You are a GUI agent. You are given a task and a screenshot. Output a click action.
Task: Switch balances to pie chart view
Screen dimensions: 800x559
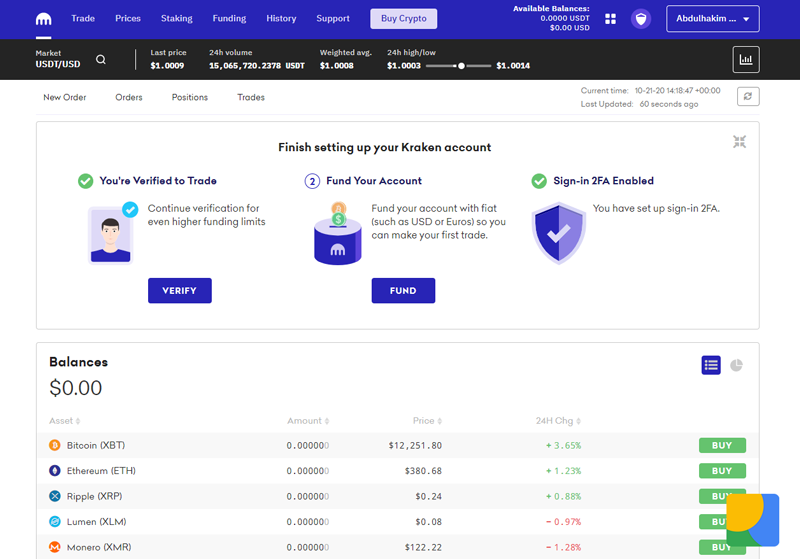coord(736,365)
